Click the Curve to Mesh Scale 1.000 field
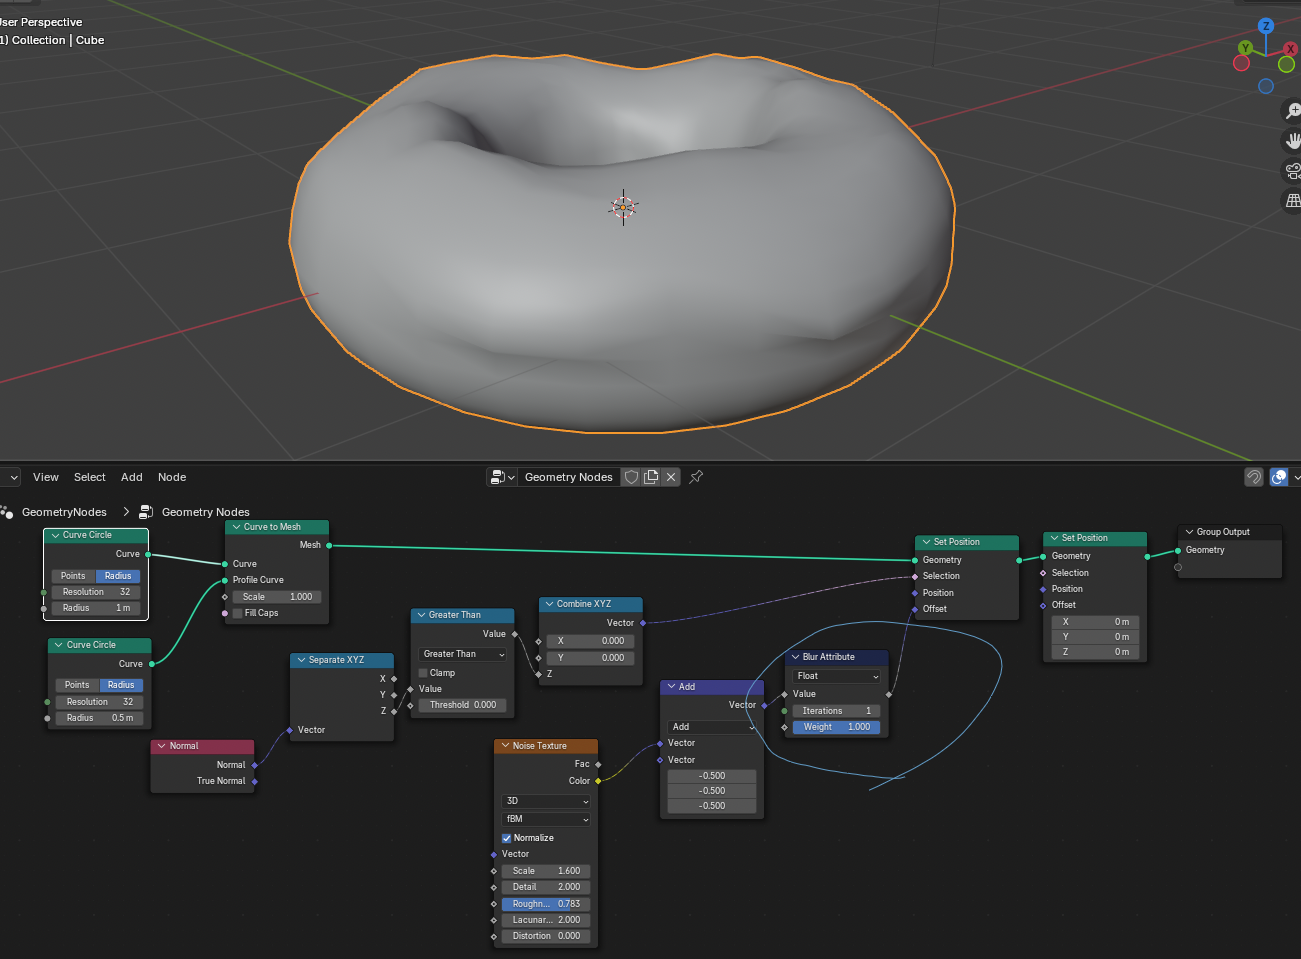1301x959 pixels. [x=277, y=597]
